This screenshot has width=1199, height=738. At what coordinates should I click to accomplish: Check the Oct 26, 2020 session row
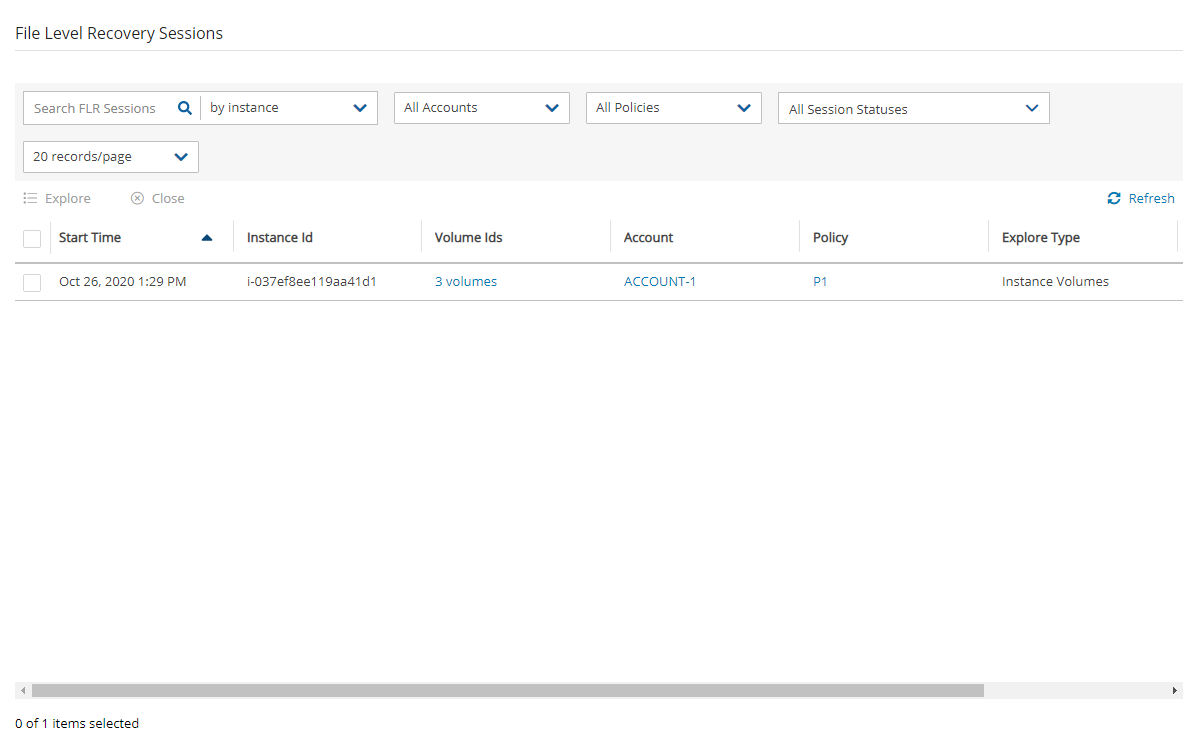coord(32,283)
